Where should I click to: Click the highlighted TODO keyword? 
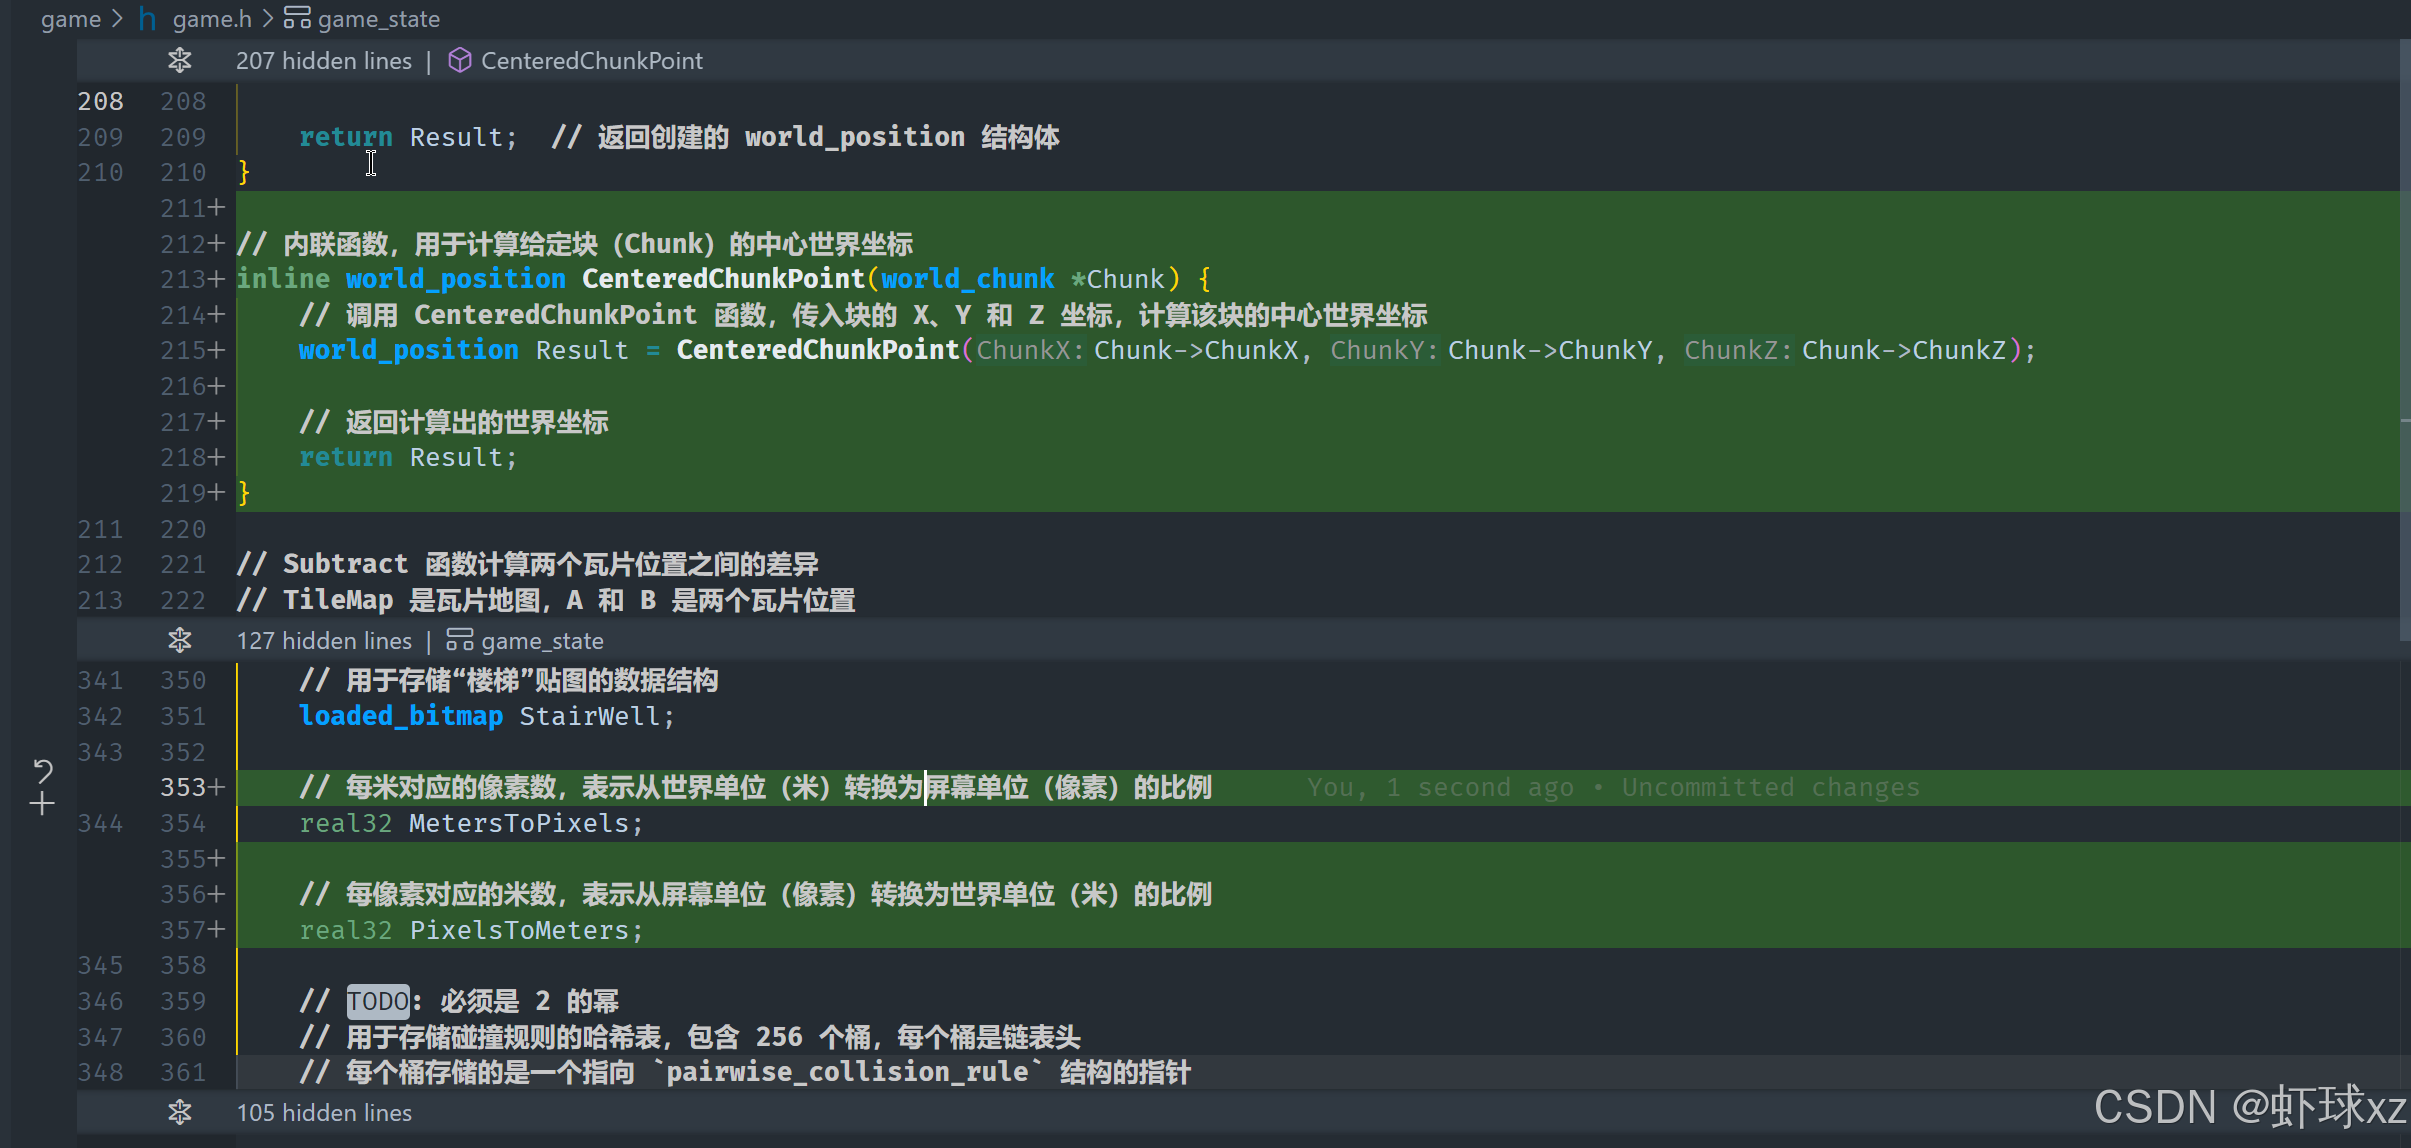(x=378, y=1001)
